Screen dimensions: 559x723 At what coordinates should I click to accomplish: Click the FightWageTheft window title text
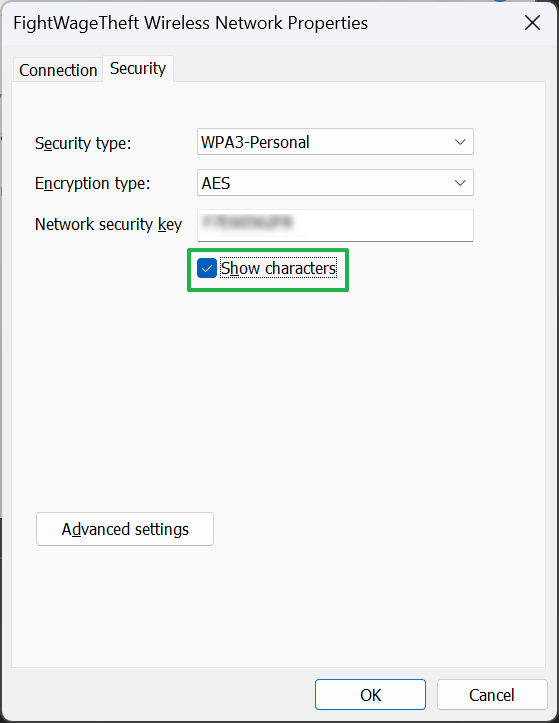[x=190, y=23]
